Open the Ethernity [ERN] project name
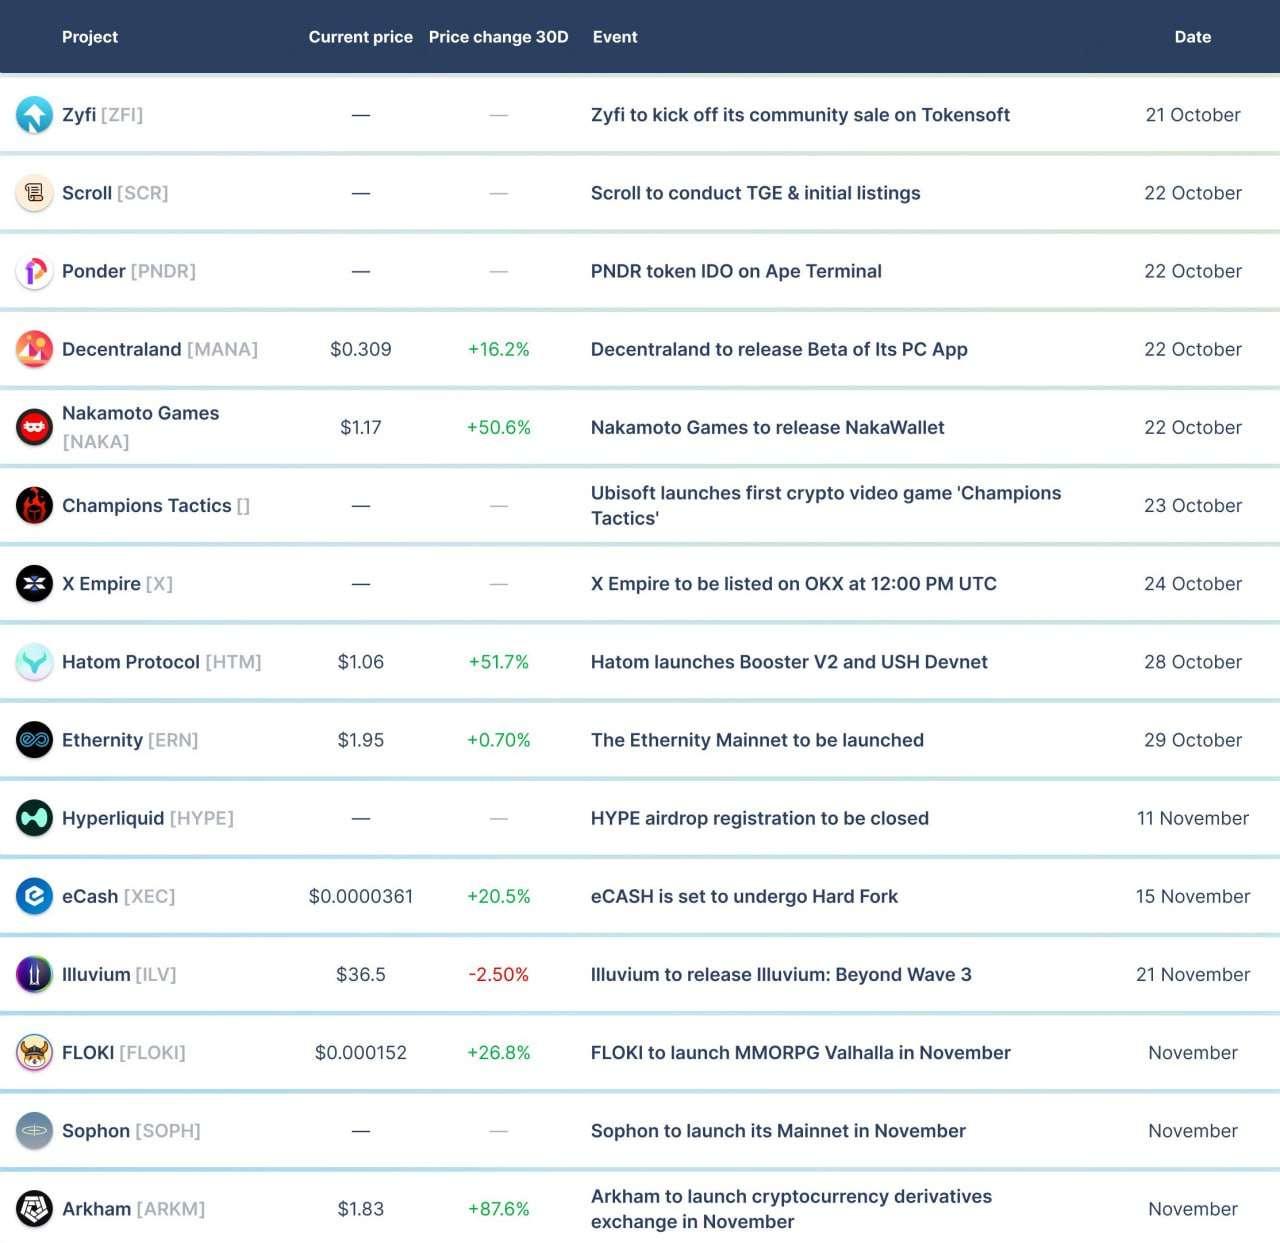This screenshot has width=1280, height=1243. 130,740
